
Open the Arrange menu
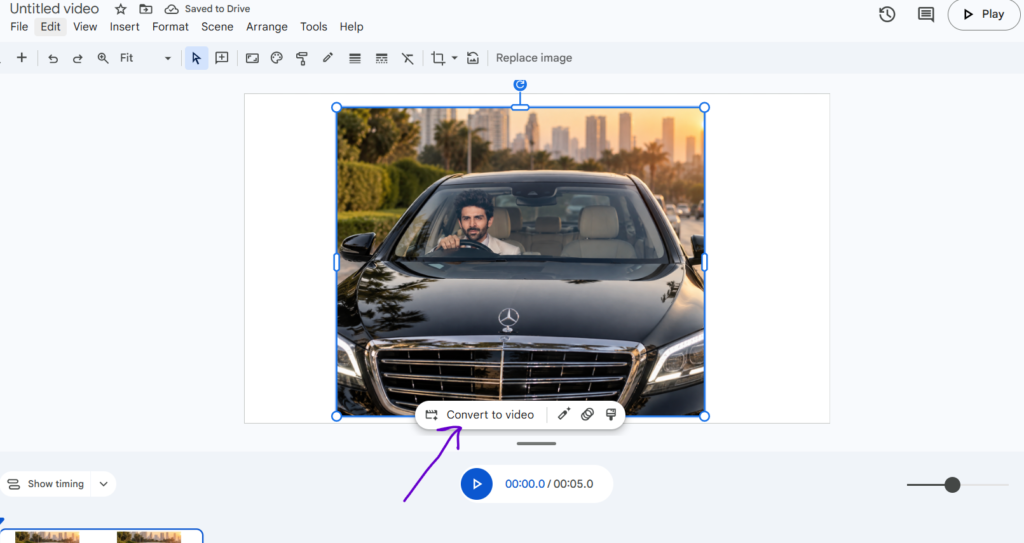[266, 27]
